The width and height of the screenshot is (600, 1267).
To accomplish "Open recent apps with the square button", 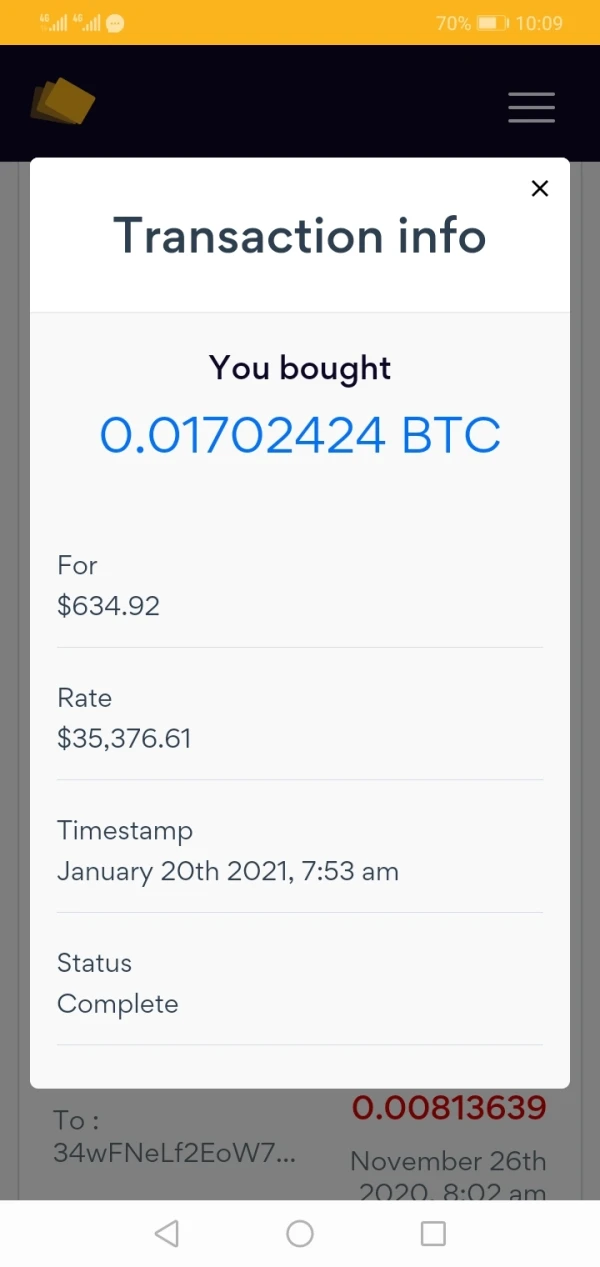I will tap(433, 1233).
